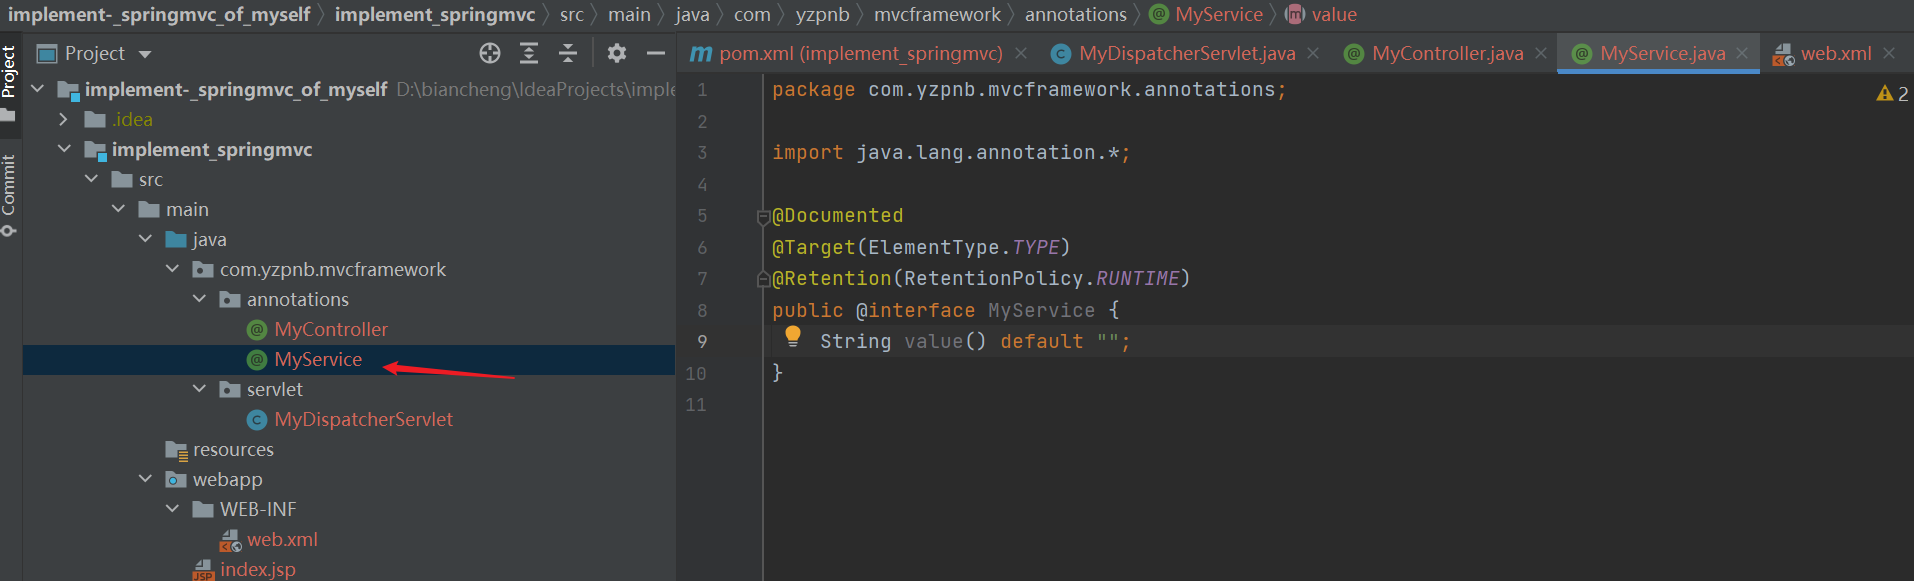This screenshot has height=581, width=1914.
Task: Click the intention light bulb on line 9
Action: (793, 337)
